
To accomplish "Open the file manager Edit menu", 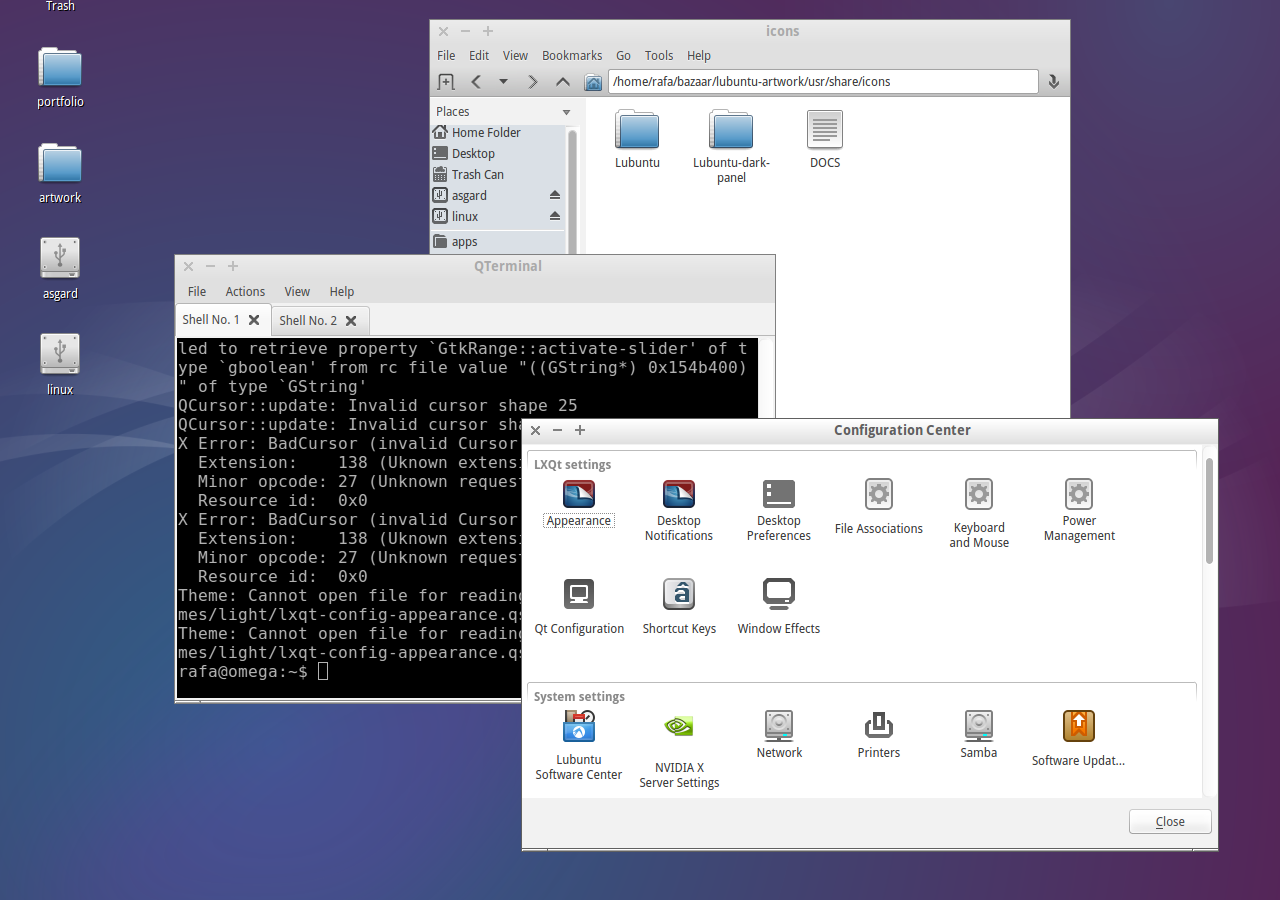I will pyautogui.click(x=479, y=55).
